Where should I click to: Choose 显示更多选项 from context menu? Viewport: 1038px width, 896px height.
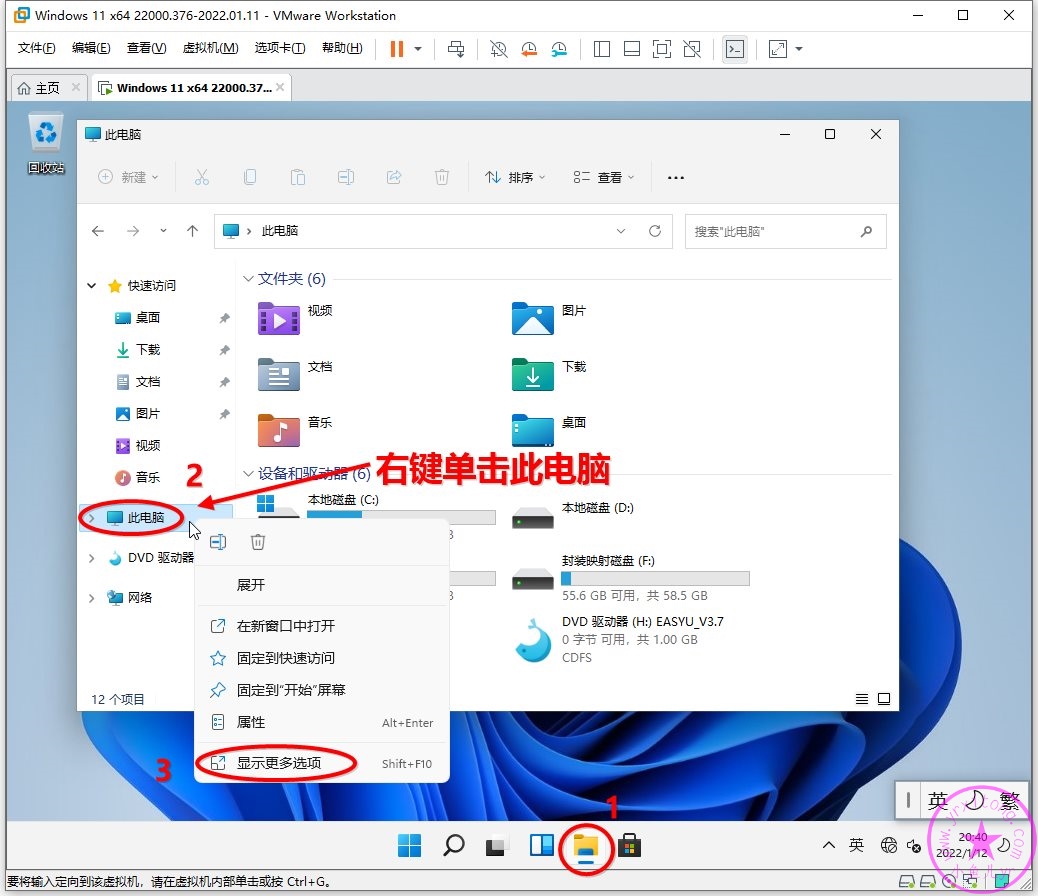322,764
